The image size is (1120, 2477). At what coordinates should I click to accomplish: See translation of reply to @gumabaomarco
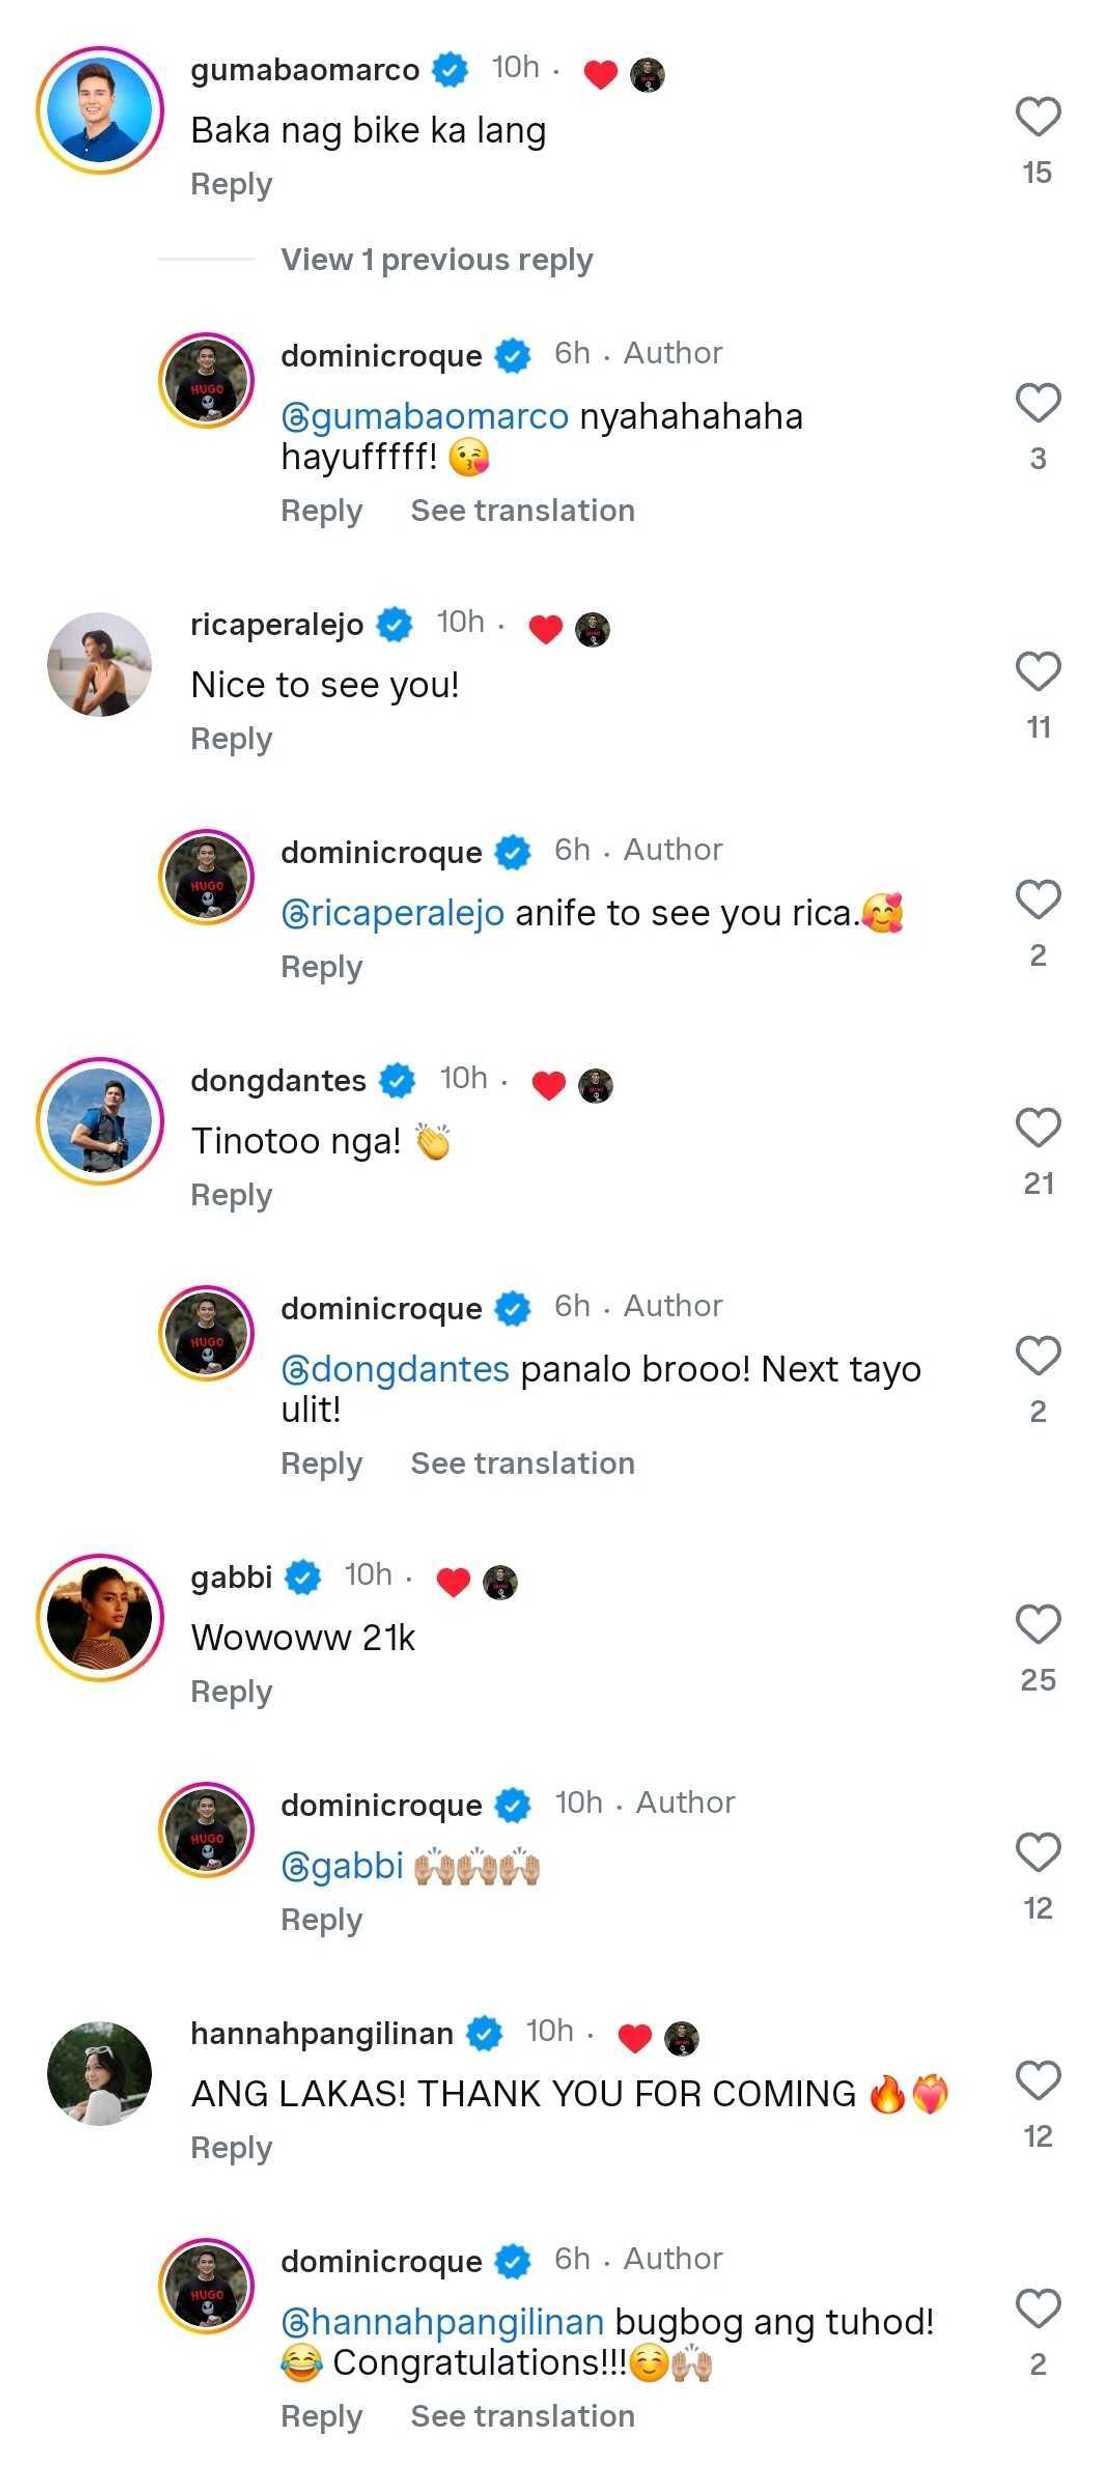click(x=522, y=511)
